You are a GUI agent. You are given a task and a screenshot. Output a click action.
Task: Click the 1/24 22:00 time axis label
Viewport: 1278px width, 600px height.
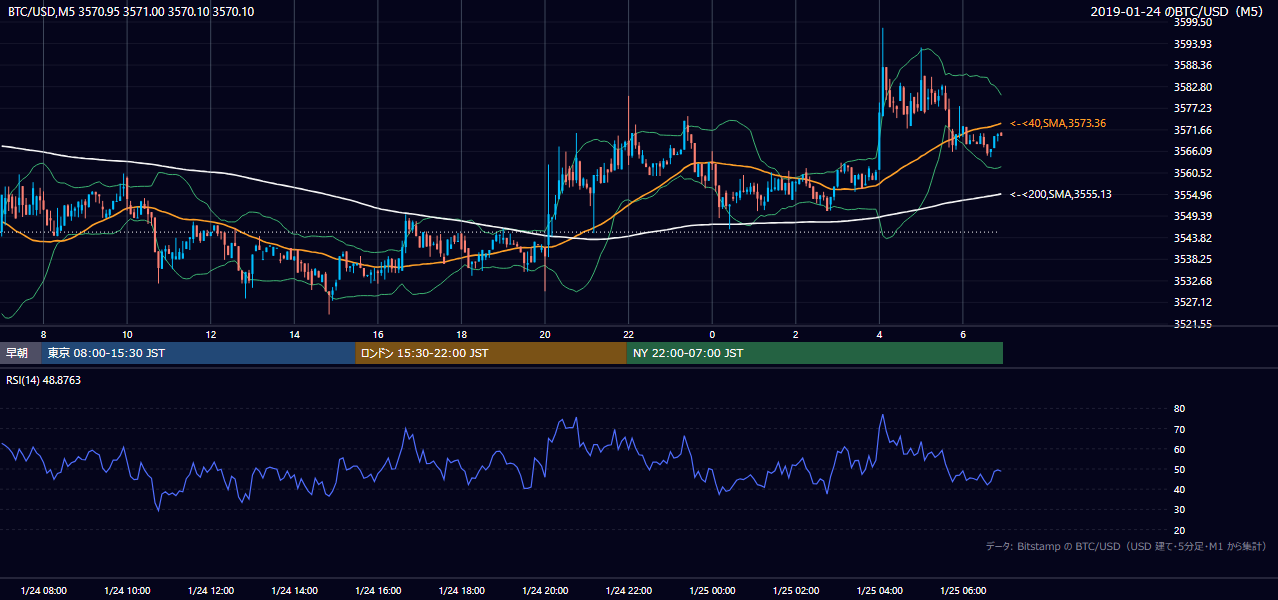628,591
